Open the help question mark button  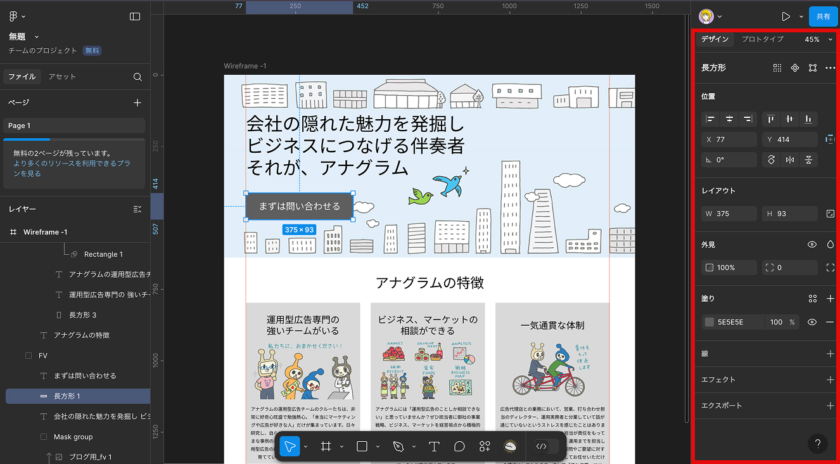pos(817,443)
